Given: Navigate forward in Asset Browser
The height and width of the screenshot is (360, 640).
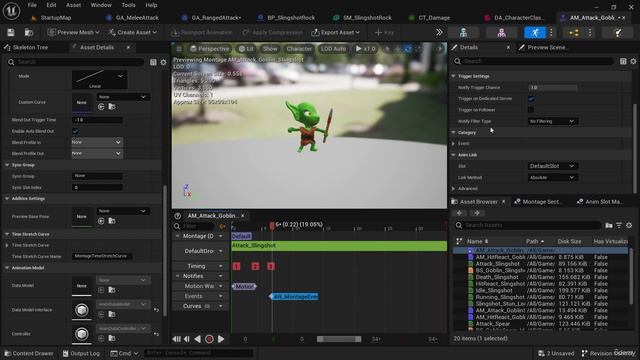Looking at the screenshot, I should 476,213.
